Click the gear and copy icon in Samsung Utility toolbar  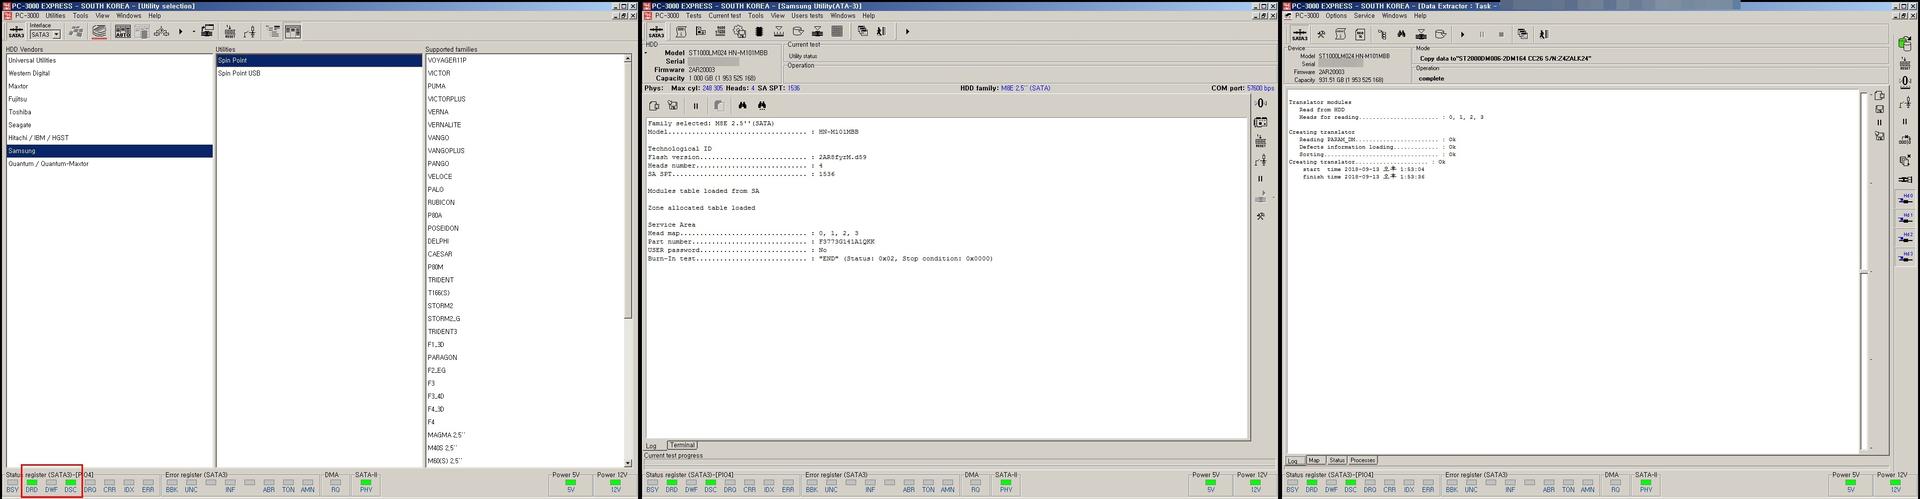[739, 31]
